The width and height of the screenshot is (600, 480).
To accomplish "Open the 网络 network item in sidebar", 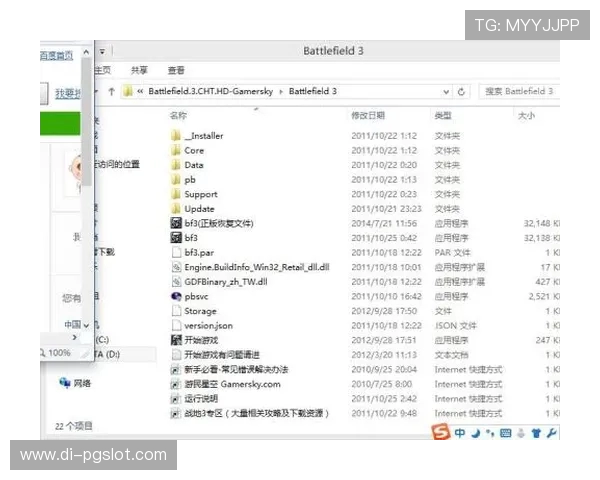I will click(x=76, y=383).
